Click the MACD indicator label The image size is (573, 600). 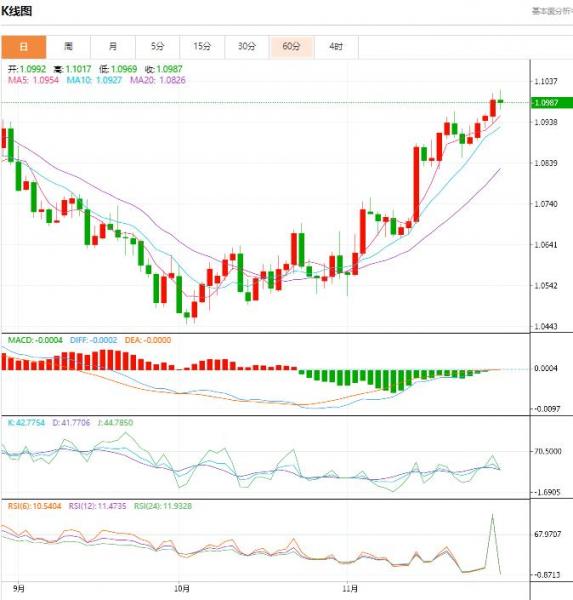[35, 340]
